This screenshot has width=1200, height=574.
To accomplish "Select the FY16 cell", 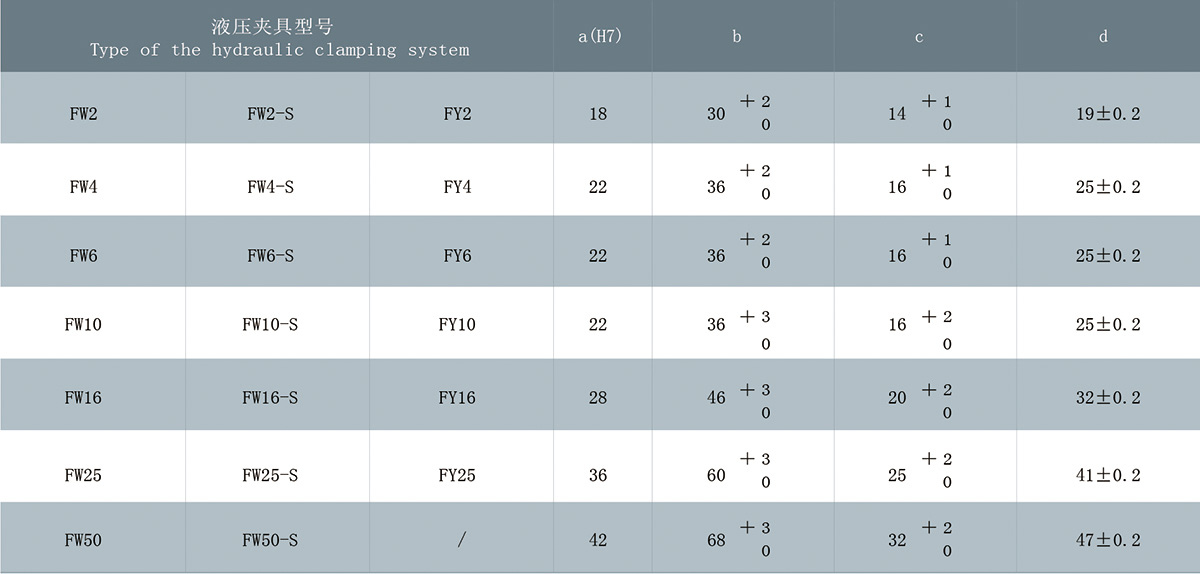I will 457,398.
